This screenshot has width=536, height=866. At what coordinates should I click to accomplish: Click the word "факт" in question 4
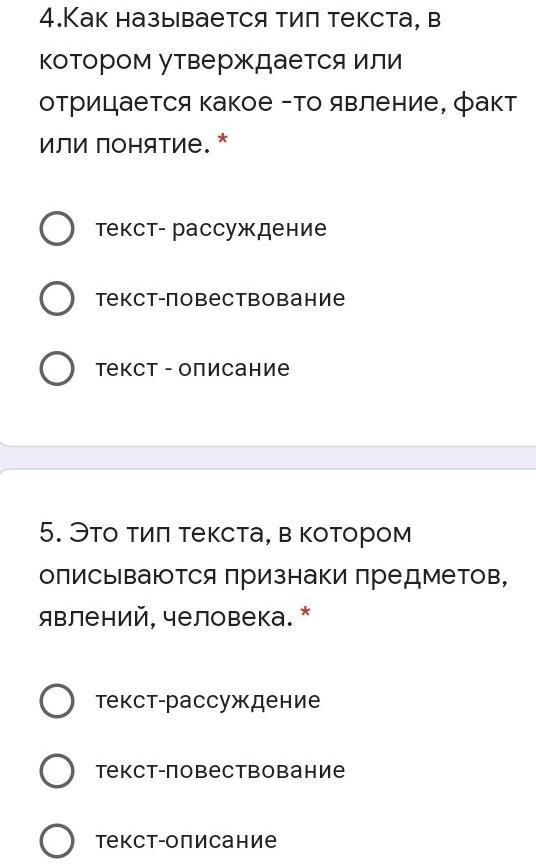pyautogui.click(x=485, y=103)
